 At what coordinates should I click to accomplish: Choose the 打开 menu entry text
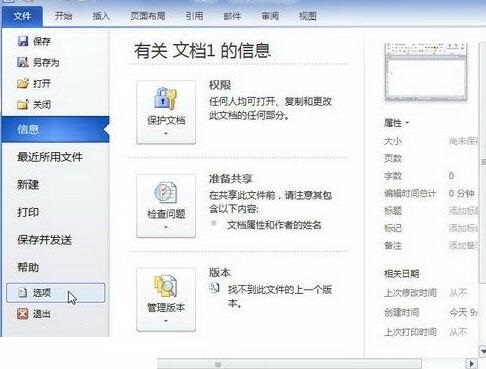click(x=42, y=84)
